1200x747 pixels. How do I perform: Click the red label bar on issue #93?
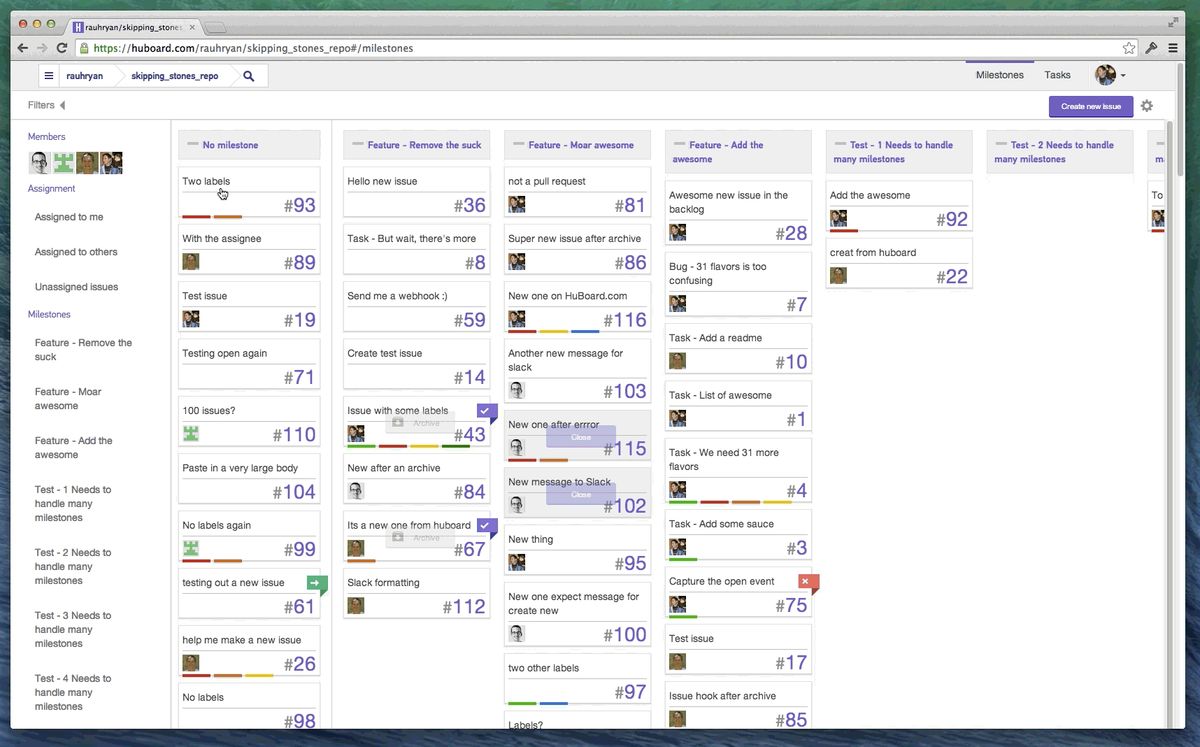coord(196,217)
